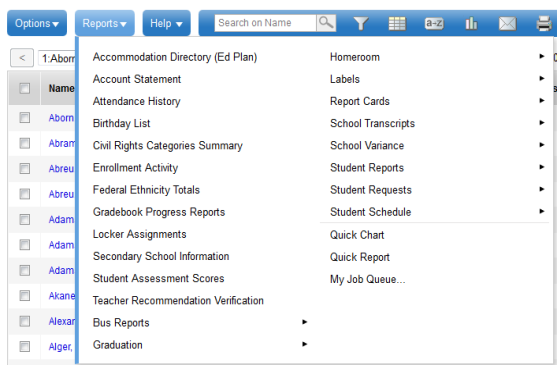557x365 pixels.
Task: Toggle the select-all checkbox in header
Action: [25, 88]
